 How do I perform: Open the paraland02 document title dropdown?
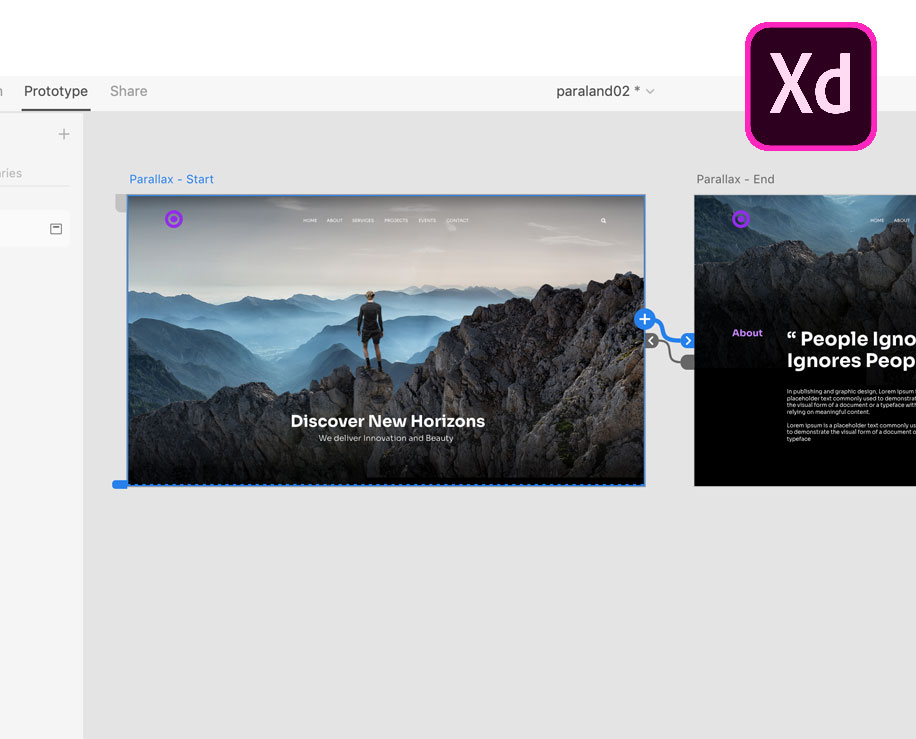click(x=605, y=91)
